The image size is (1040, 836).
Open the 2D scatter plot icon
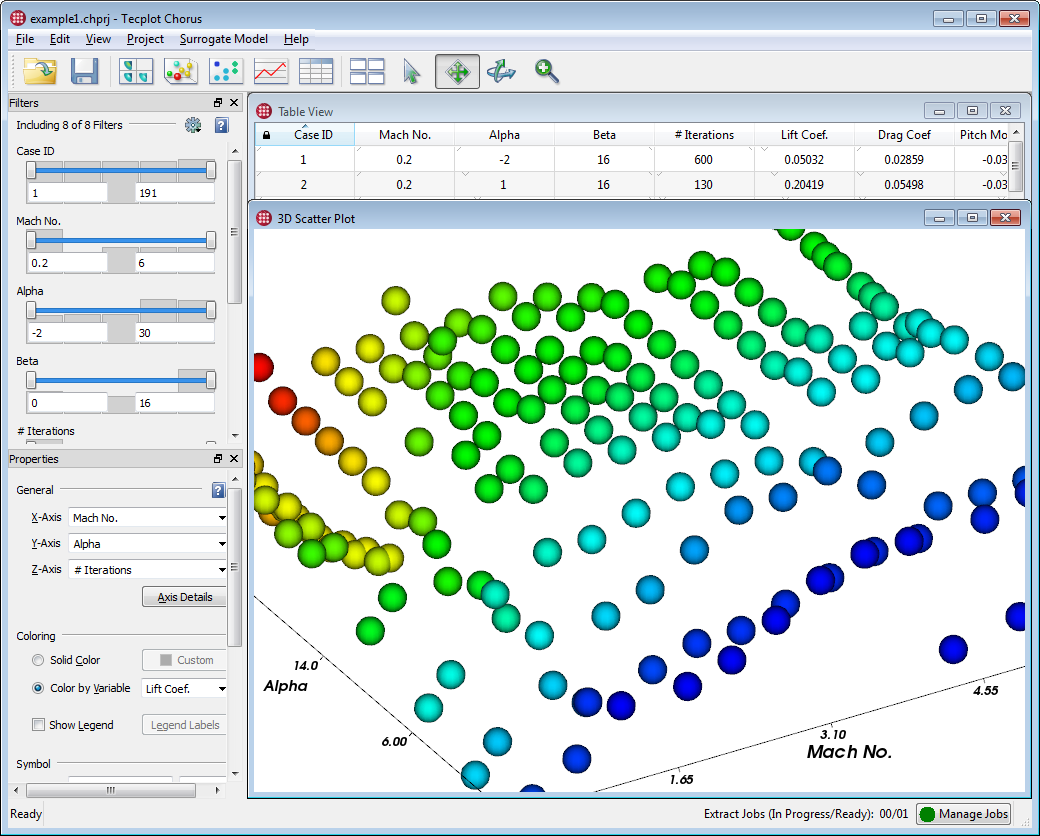226,71
